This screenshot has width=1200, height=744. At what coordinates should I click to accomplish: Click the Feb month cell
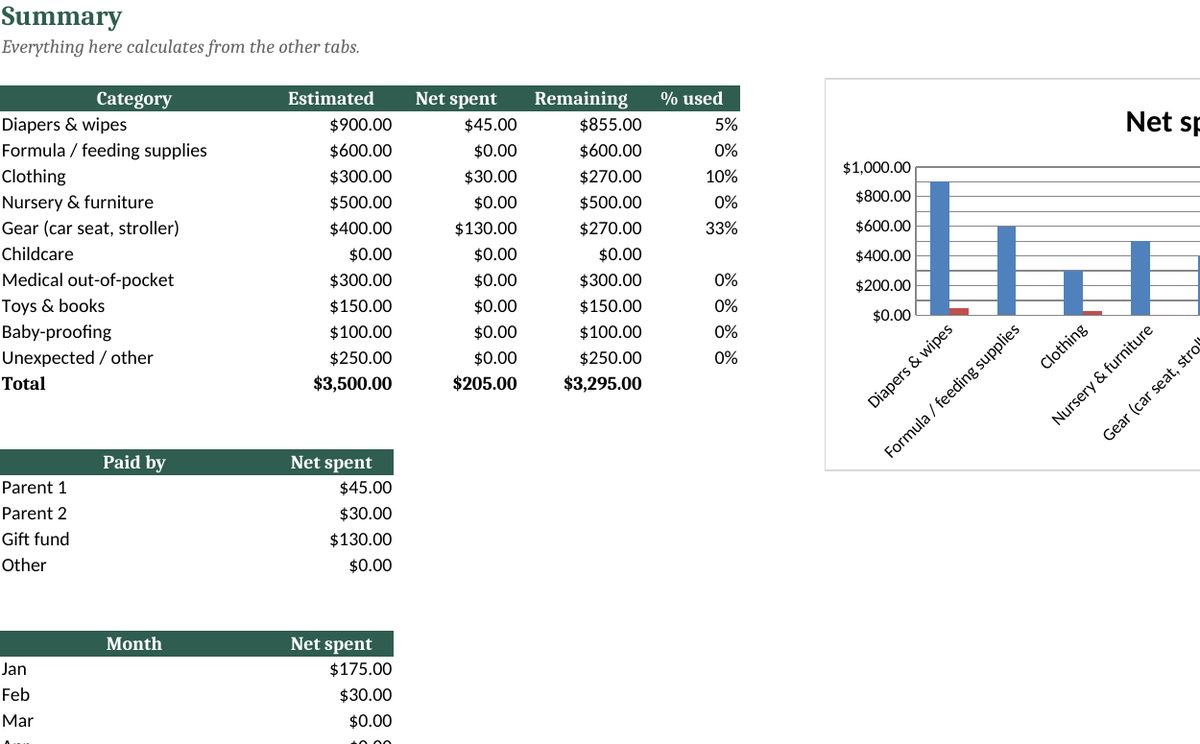[x=15, y=696]
